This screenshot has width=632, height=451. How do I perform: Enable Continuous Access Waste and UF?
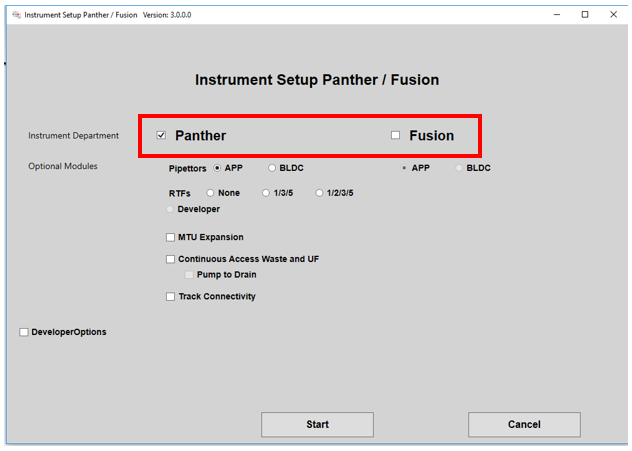point(170,259)
